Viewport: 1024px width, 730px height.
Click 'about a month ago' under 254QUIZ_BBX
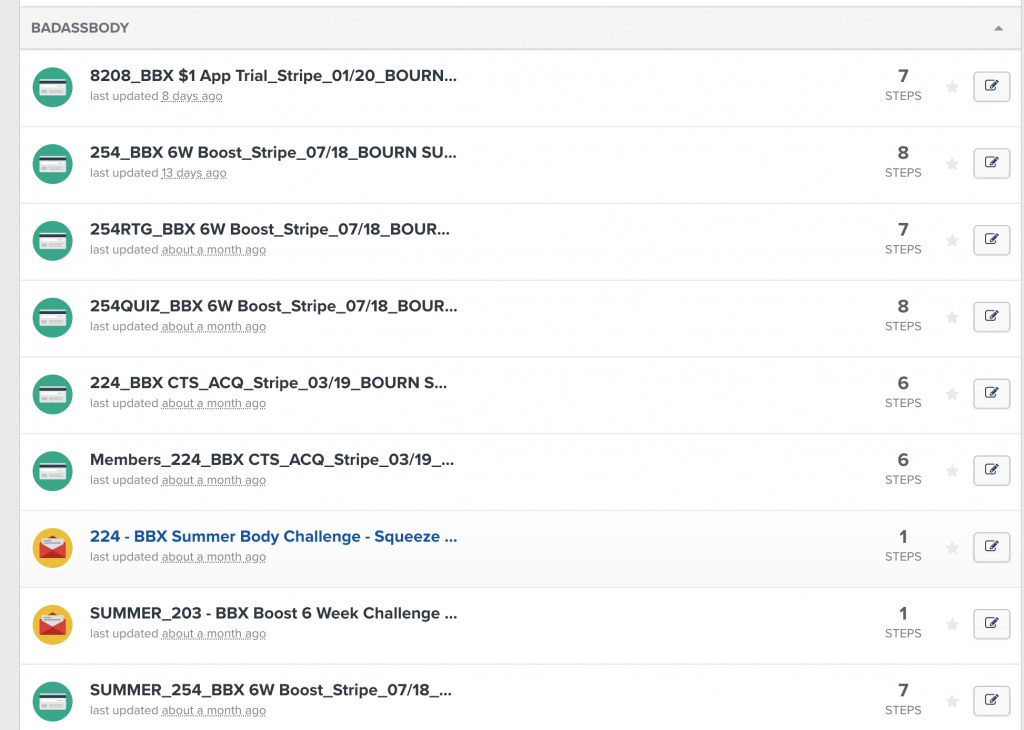point(214,326)
